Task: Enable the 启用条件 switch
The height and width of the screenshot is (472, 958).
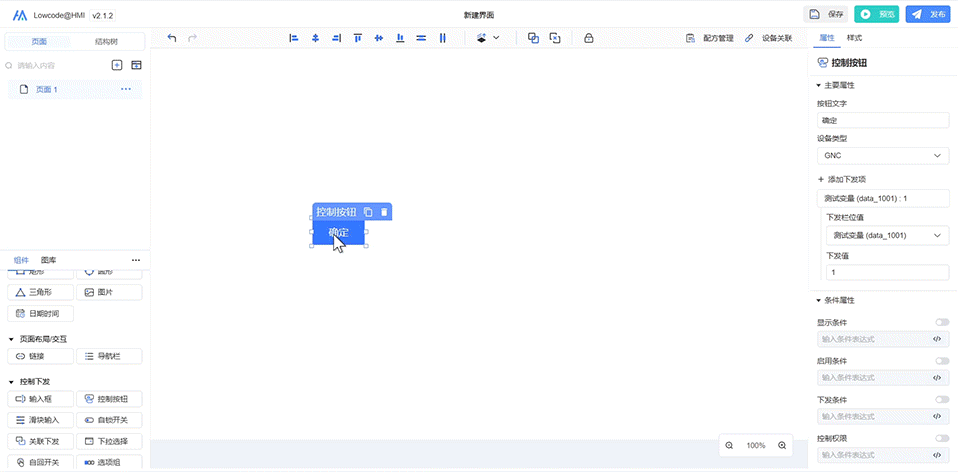Action: click(x=941, y=361)
